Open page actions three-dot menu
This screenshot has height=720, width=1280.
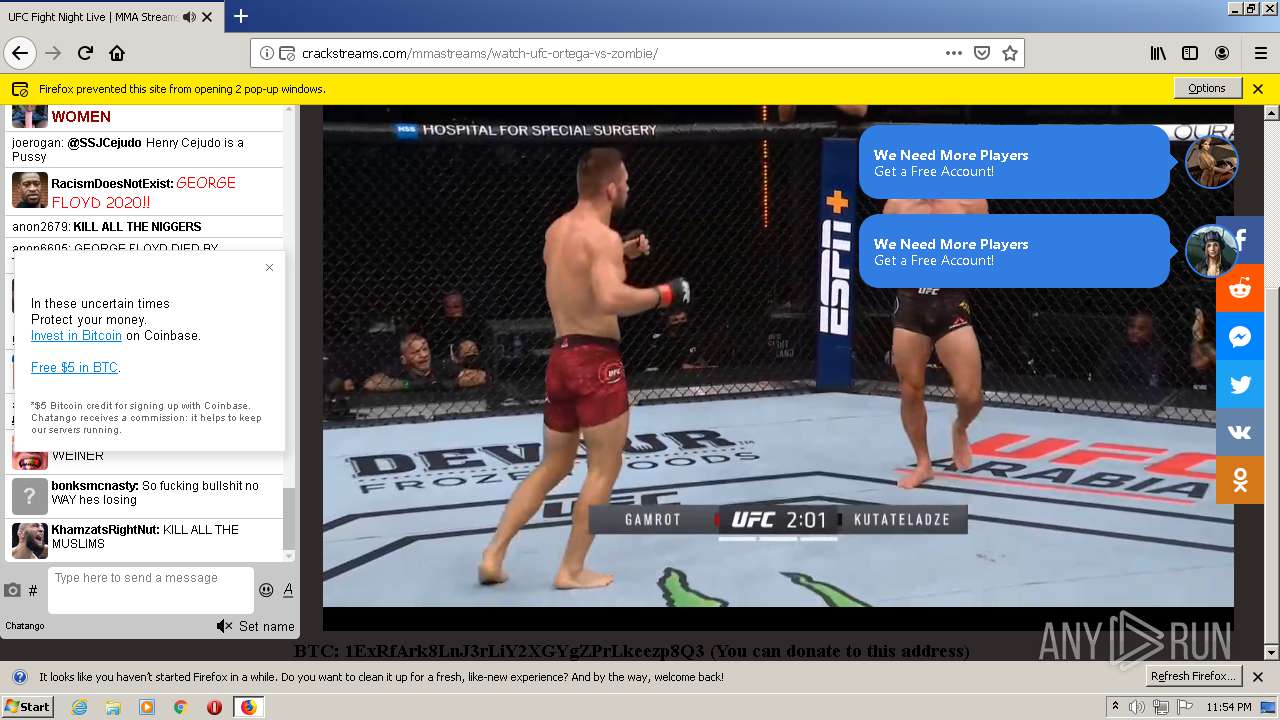coord(954,53)
